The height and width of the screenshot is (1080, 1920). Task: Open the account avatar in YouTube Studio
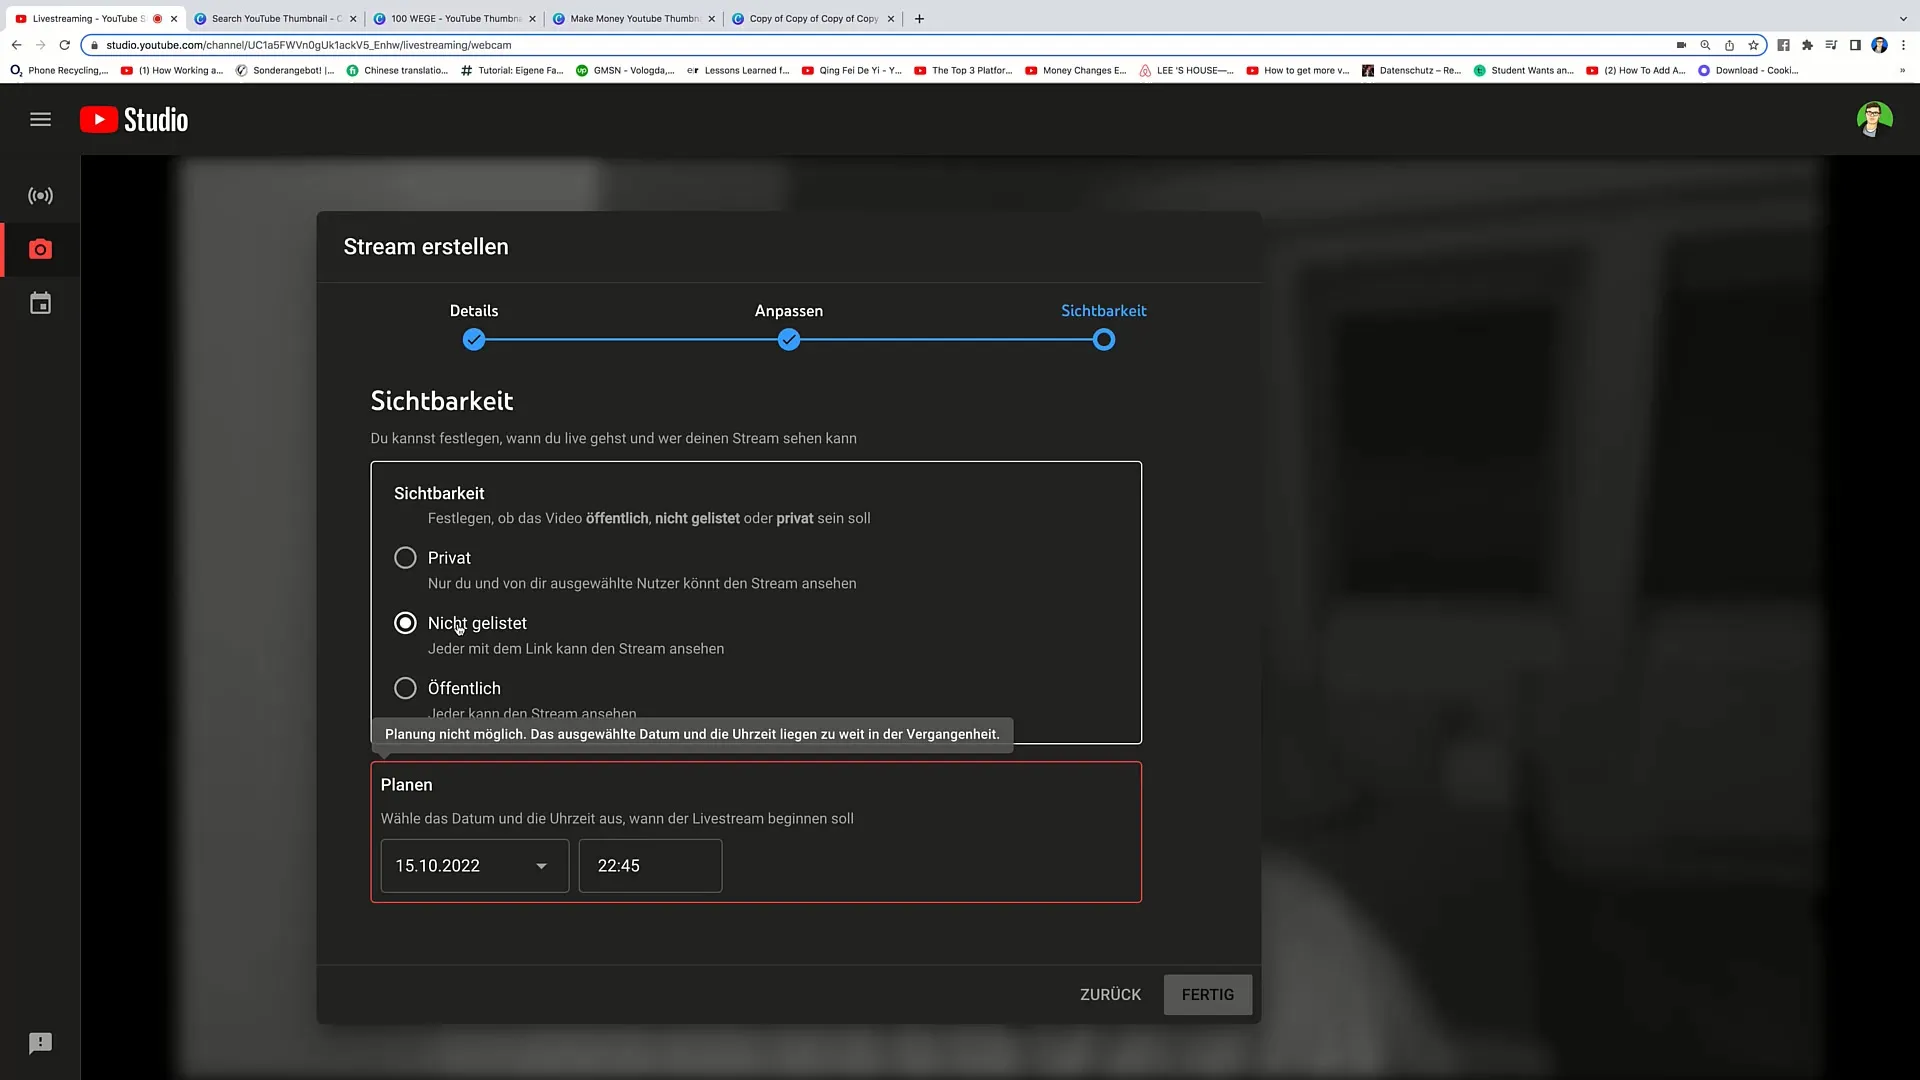click(x=1874, y=120)
